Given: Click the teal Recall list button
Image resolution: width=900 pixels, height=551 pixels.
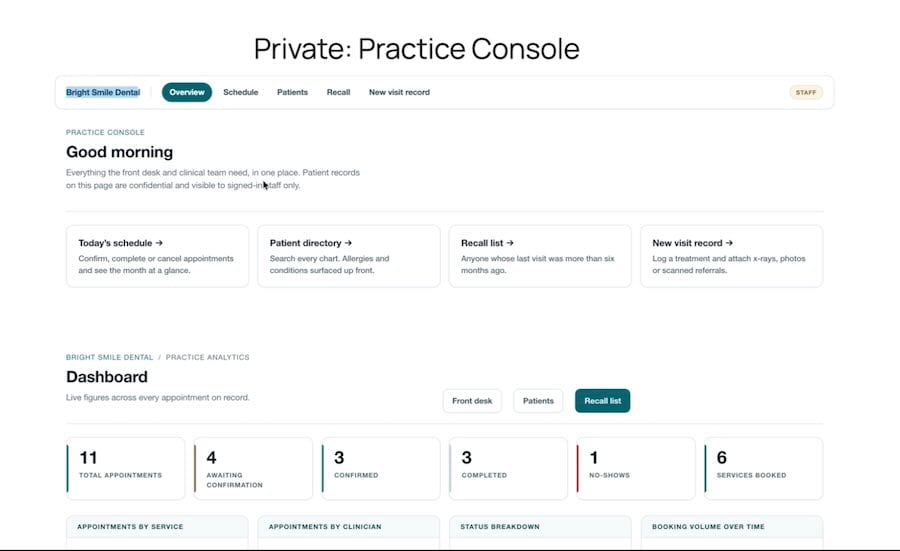Looking at the screenshot, I should coord(602,401).
